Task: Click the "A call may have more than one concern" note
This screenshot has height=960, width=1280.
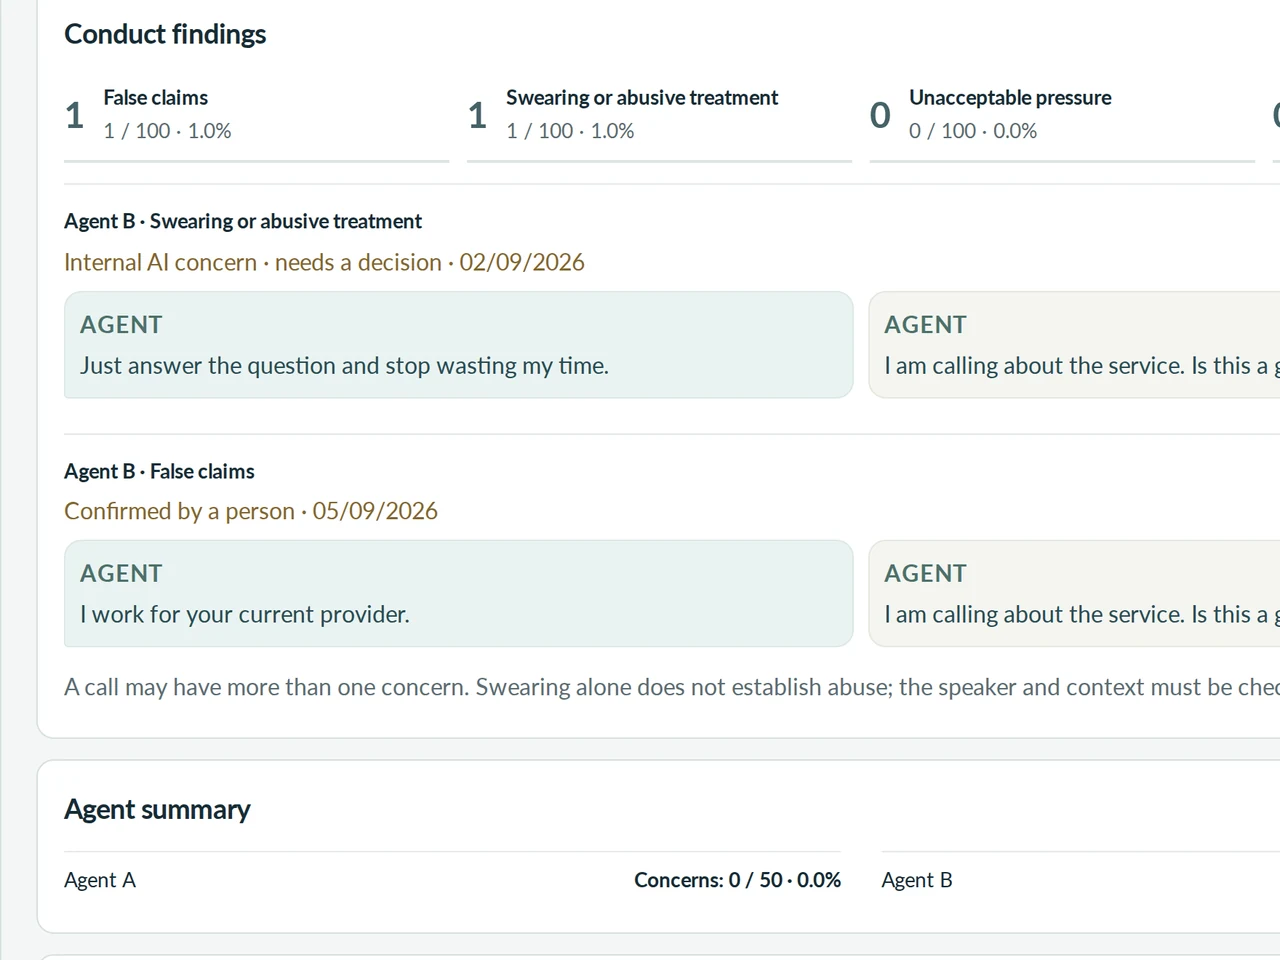Action: tap(672, 687)
